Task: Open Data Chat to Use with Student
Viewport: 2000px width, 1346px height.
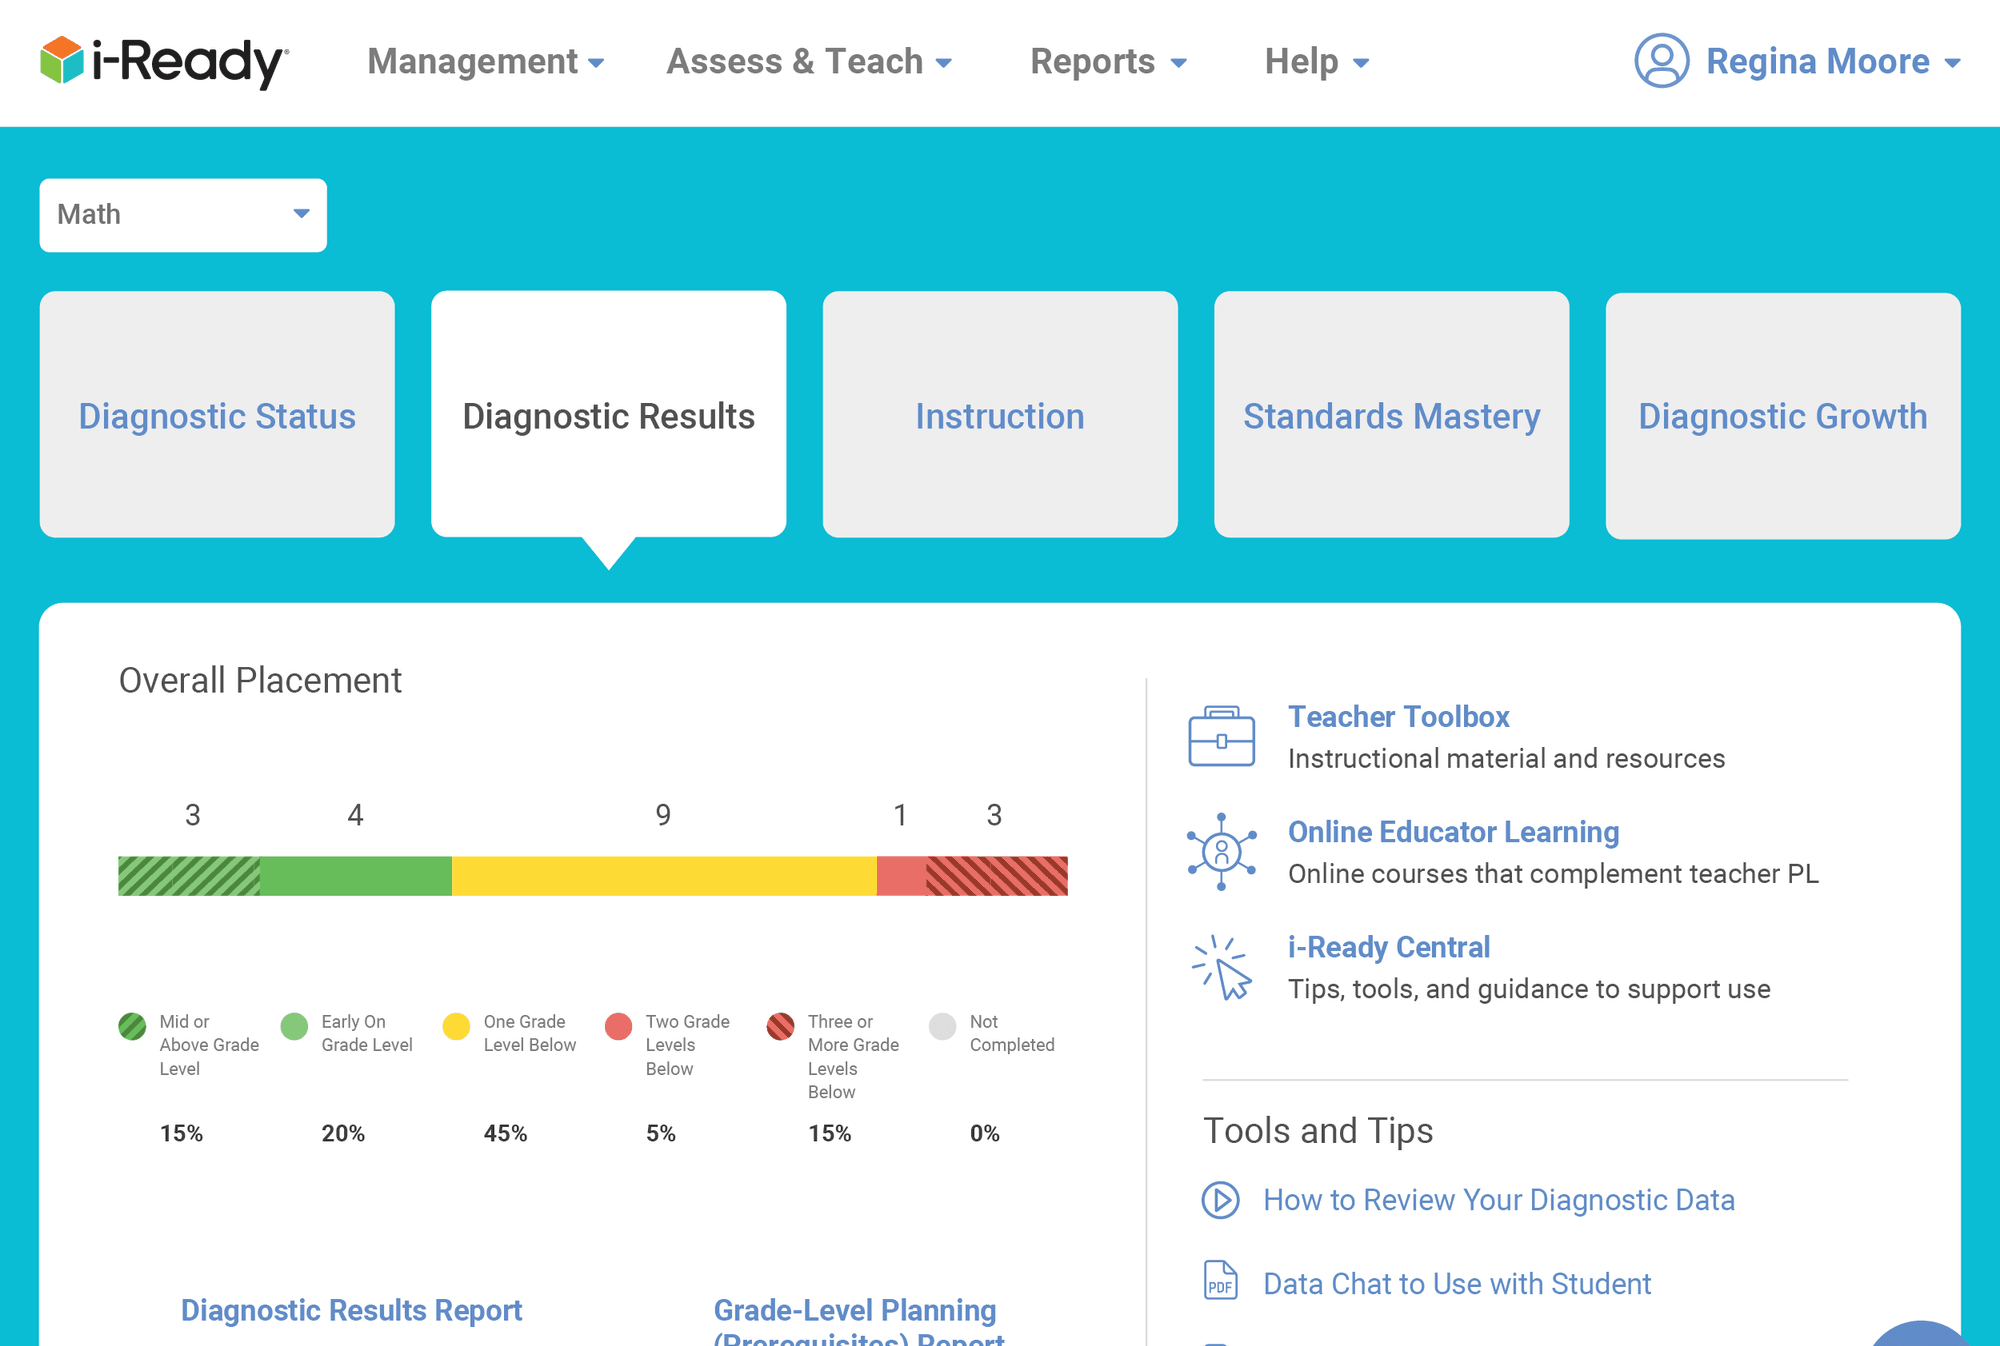Action: [x=1456, y=1284]
